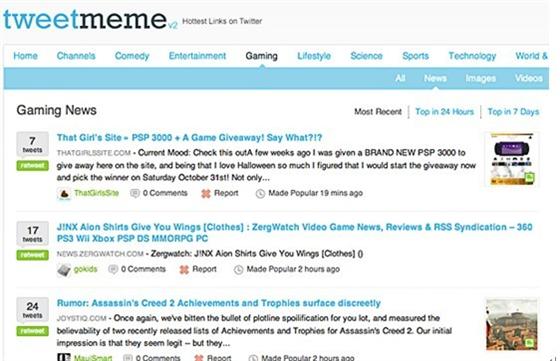Go to the Science category
Viewport: 560px width, 361px height.
[366, 56]
